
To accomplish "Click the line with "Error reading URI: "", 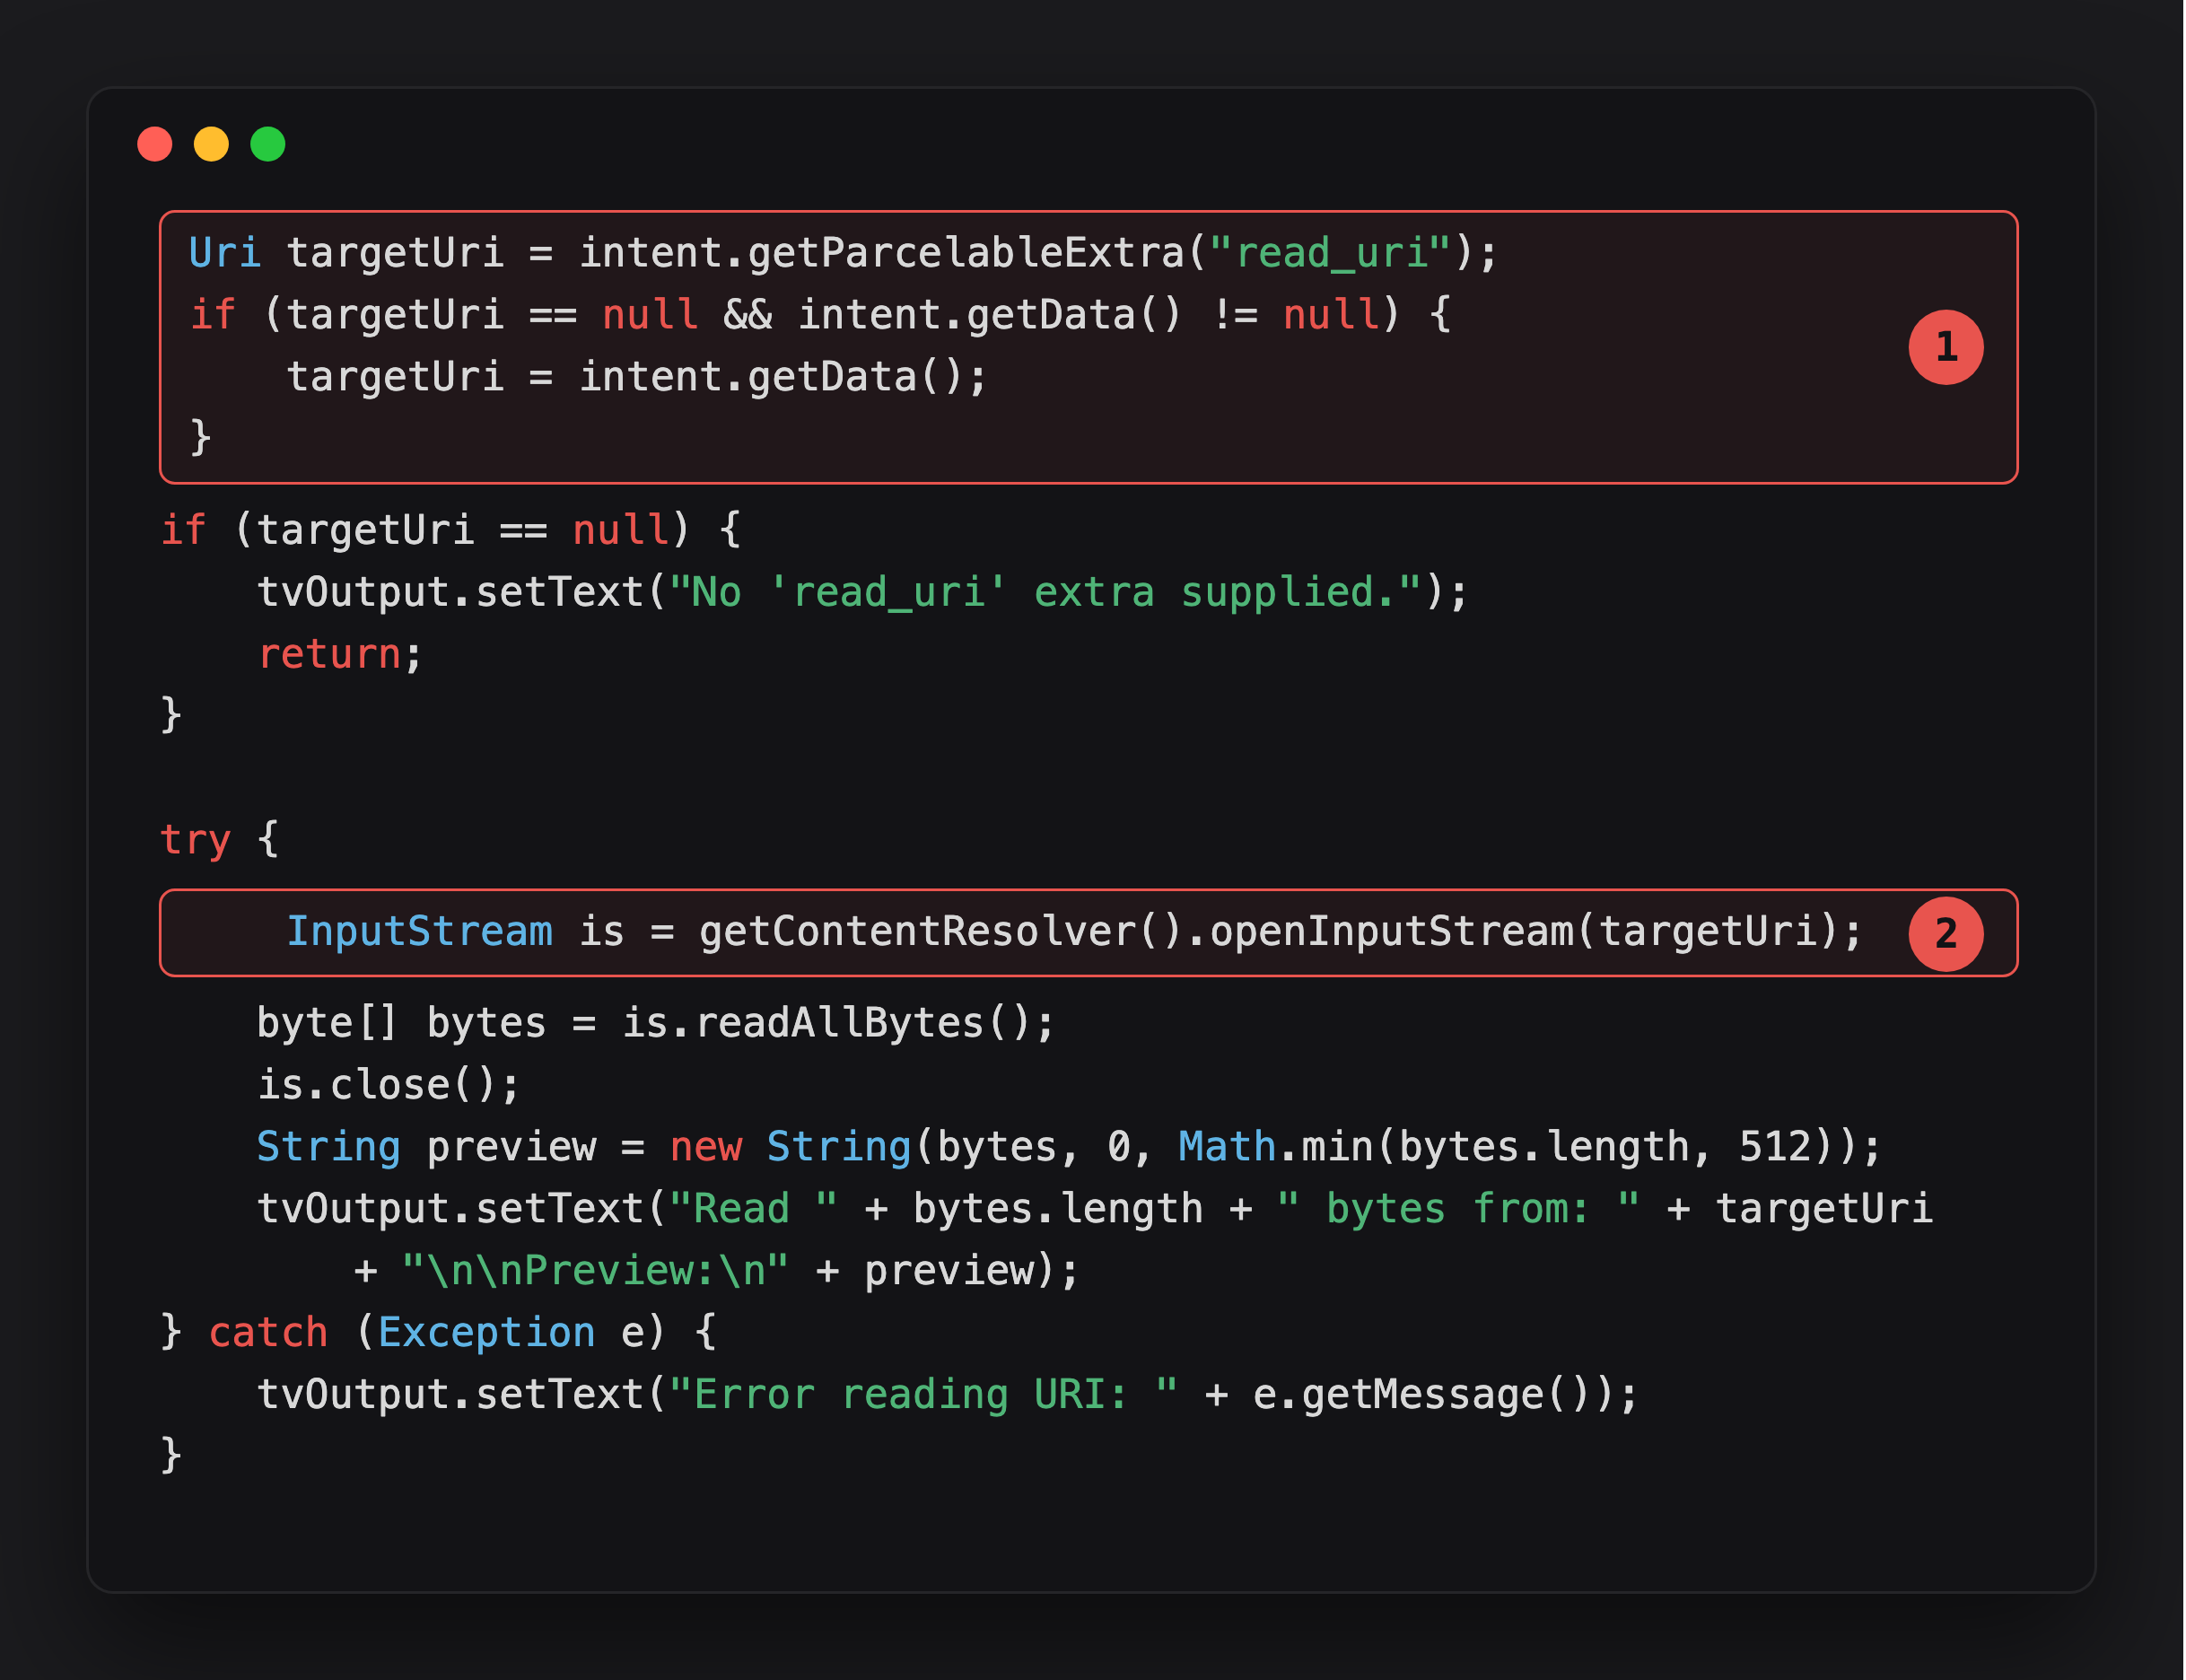I will tap(948, 1395).
